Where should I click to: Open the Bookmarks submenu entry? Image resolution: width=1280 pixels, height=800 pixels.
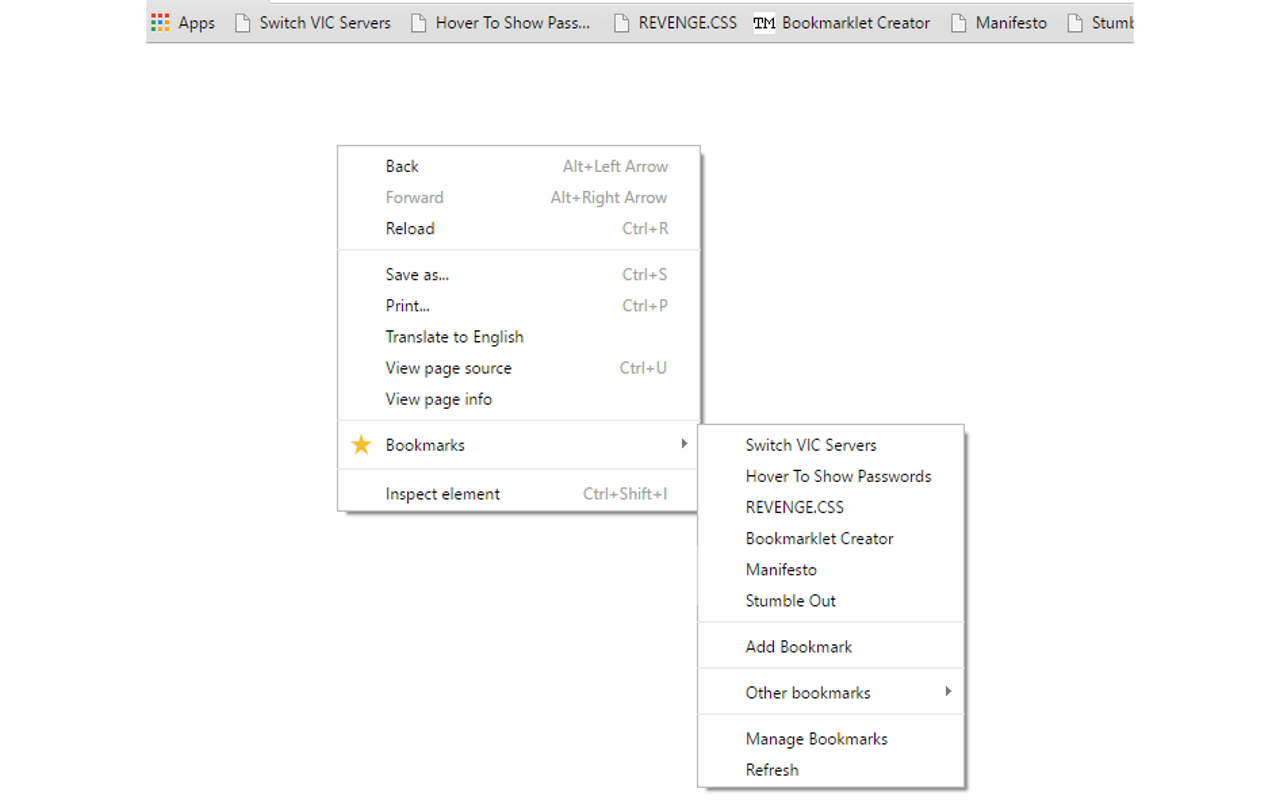[x=519, y=445]
